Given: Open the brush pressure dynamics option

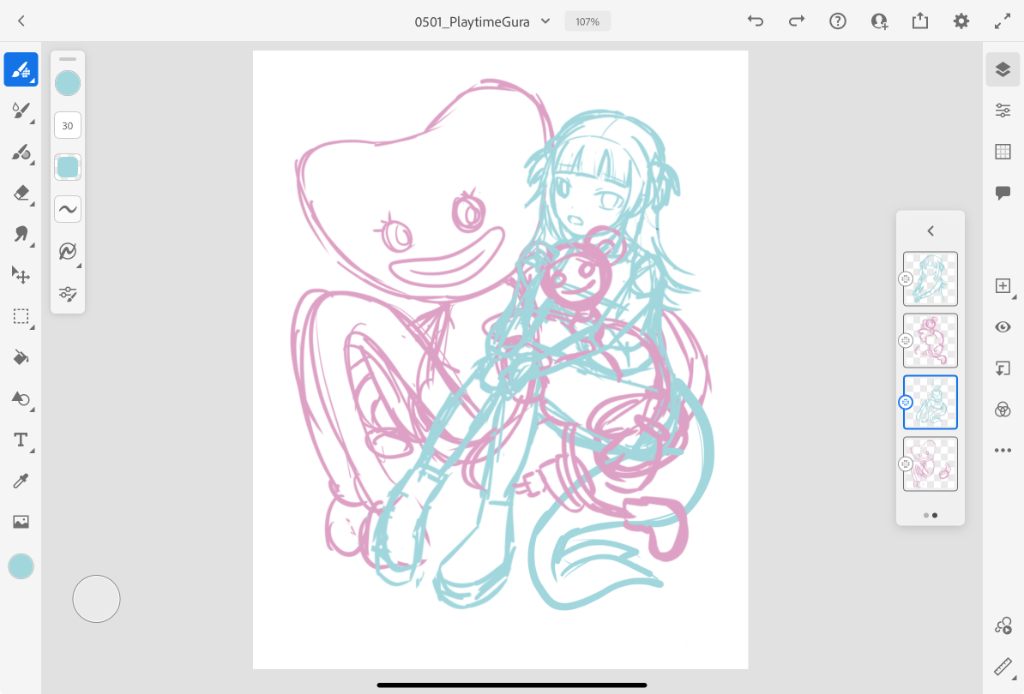Looking at the screenshot, I should point(68,251).
